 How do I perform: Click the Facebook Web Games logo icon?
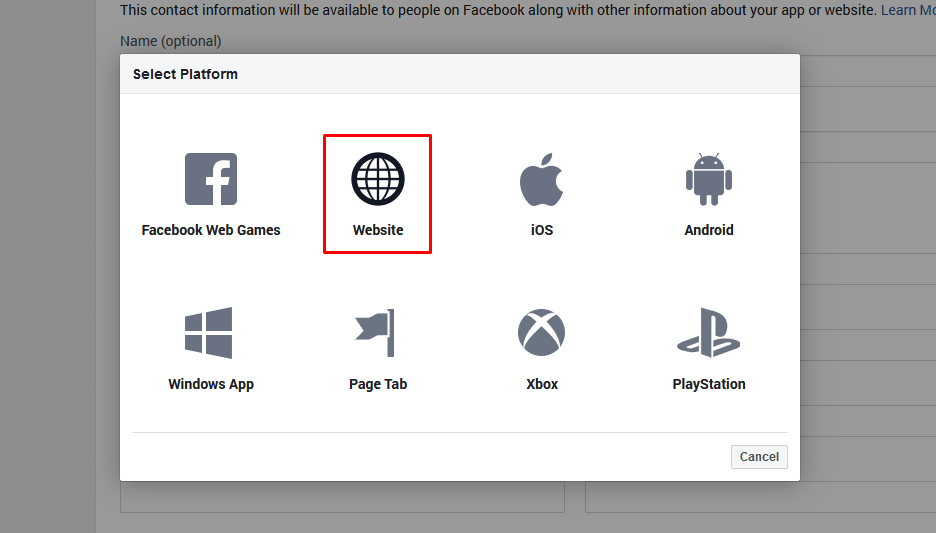(210, 179)
